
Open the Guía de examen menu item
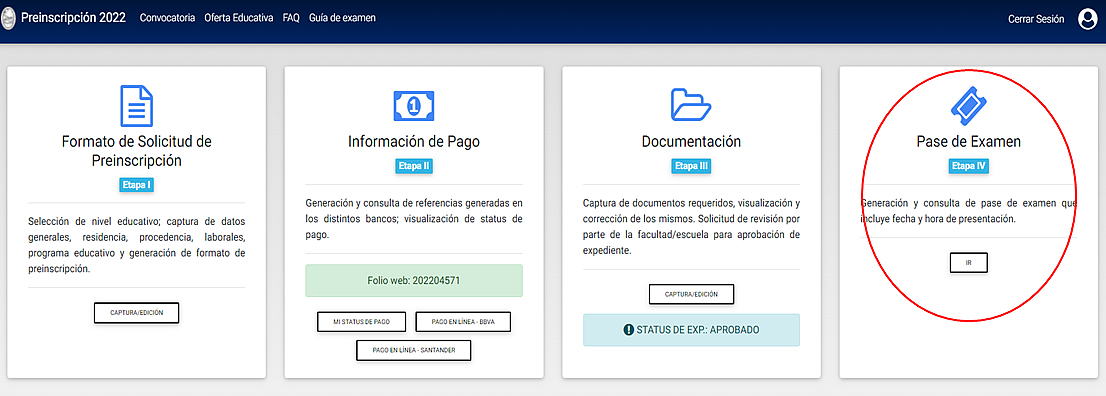point(342,18)
